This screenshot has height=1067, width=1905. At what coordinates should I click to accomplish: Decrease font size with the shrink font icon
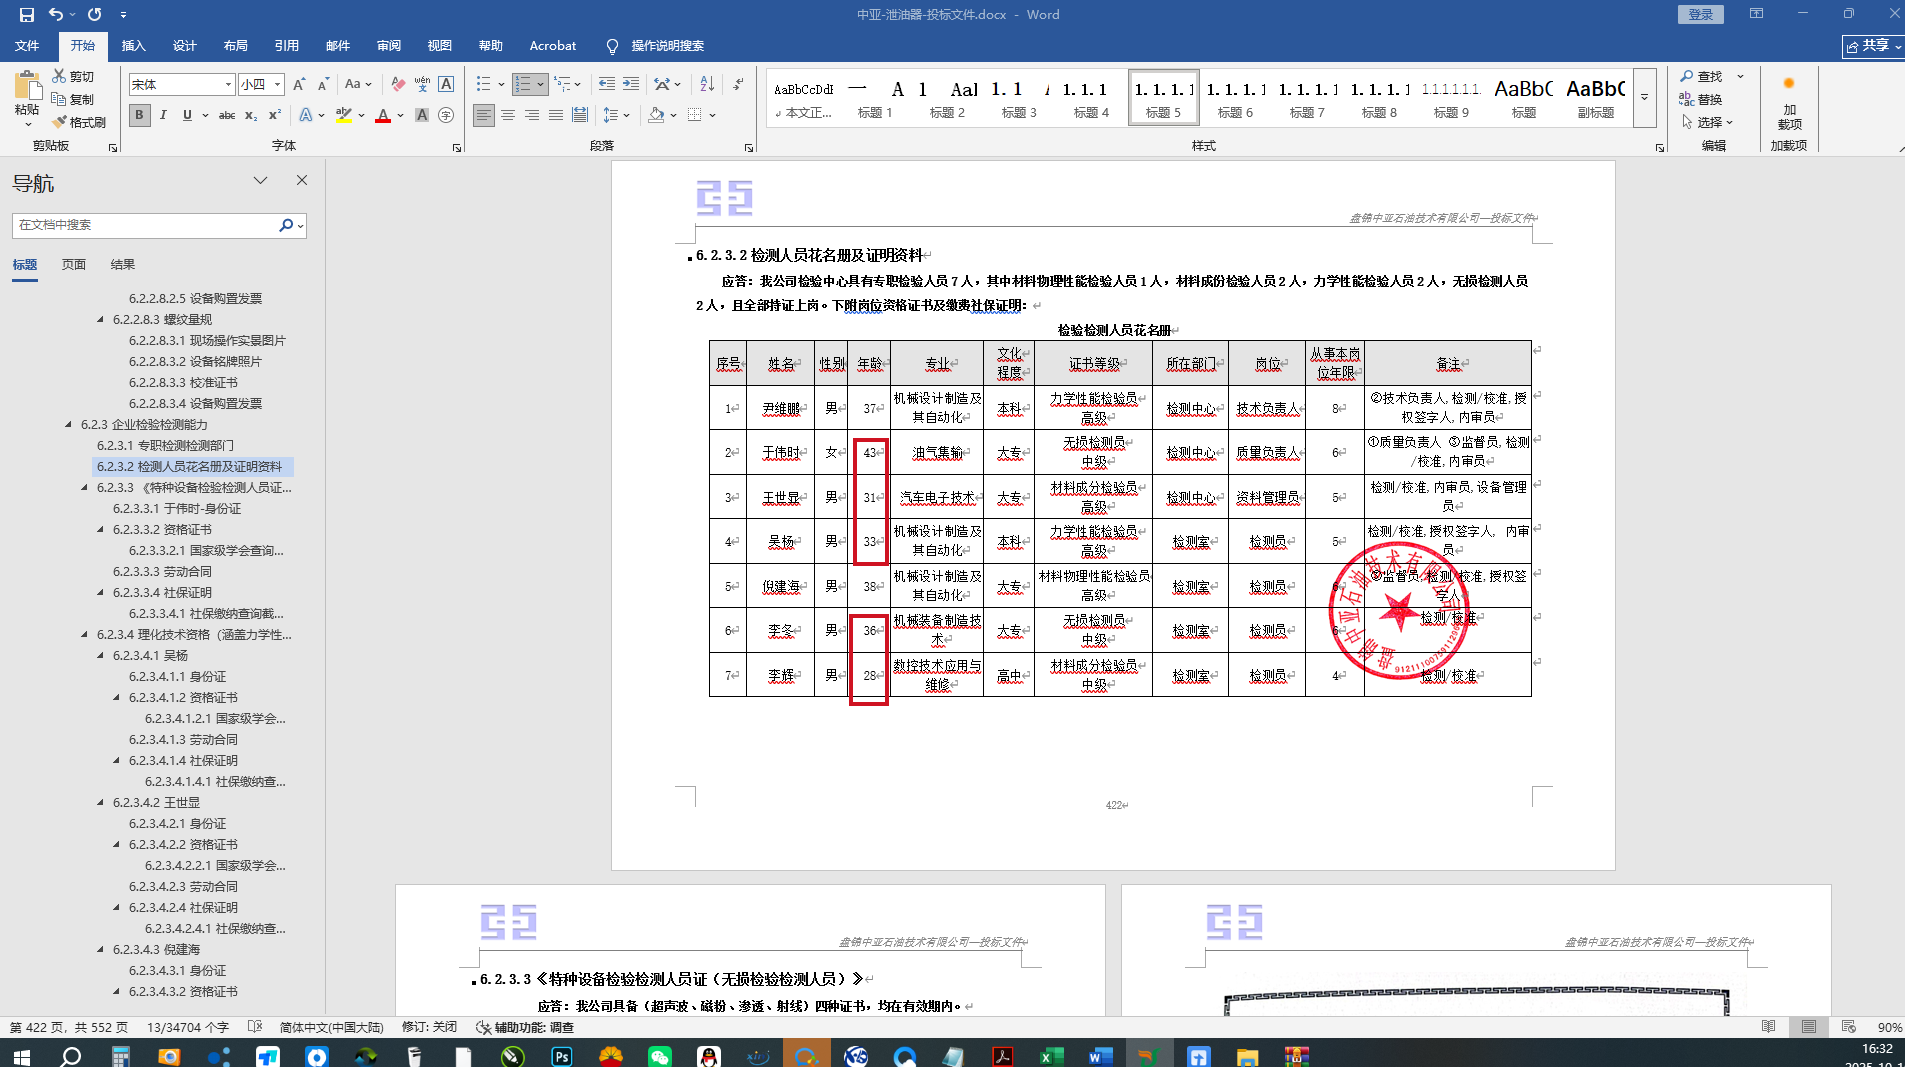pyautogui.click(x=323, y=85)
